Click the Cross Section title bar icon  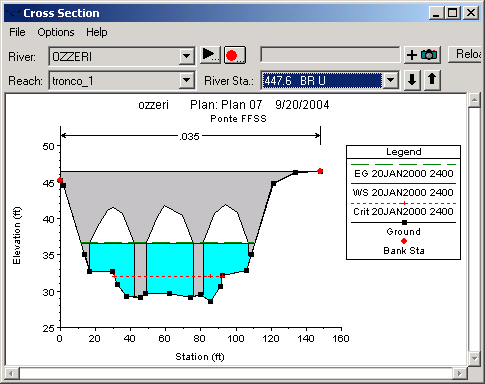click(14, 13)
